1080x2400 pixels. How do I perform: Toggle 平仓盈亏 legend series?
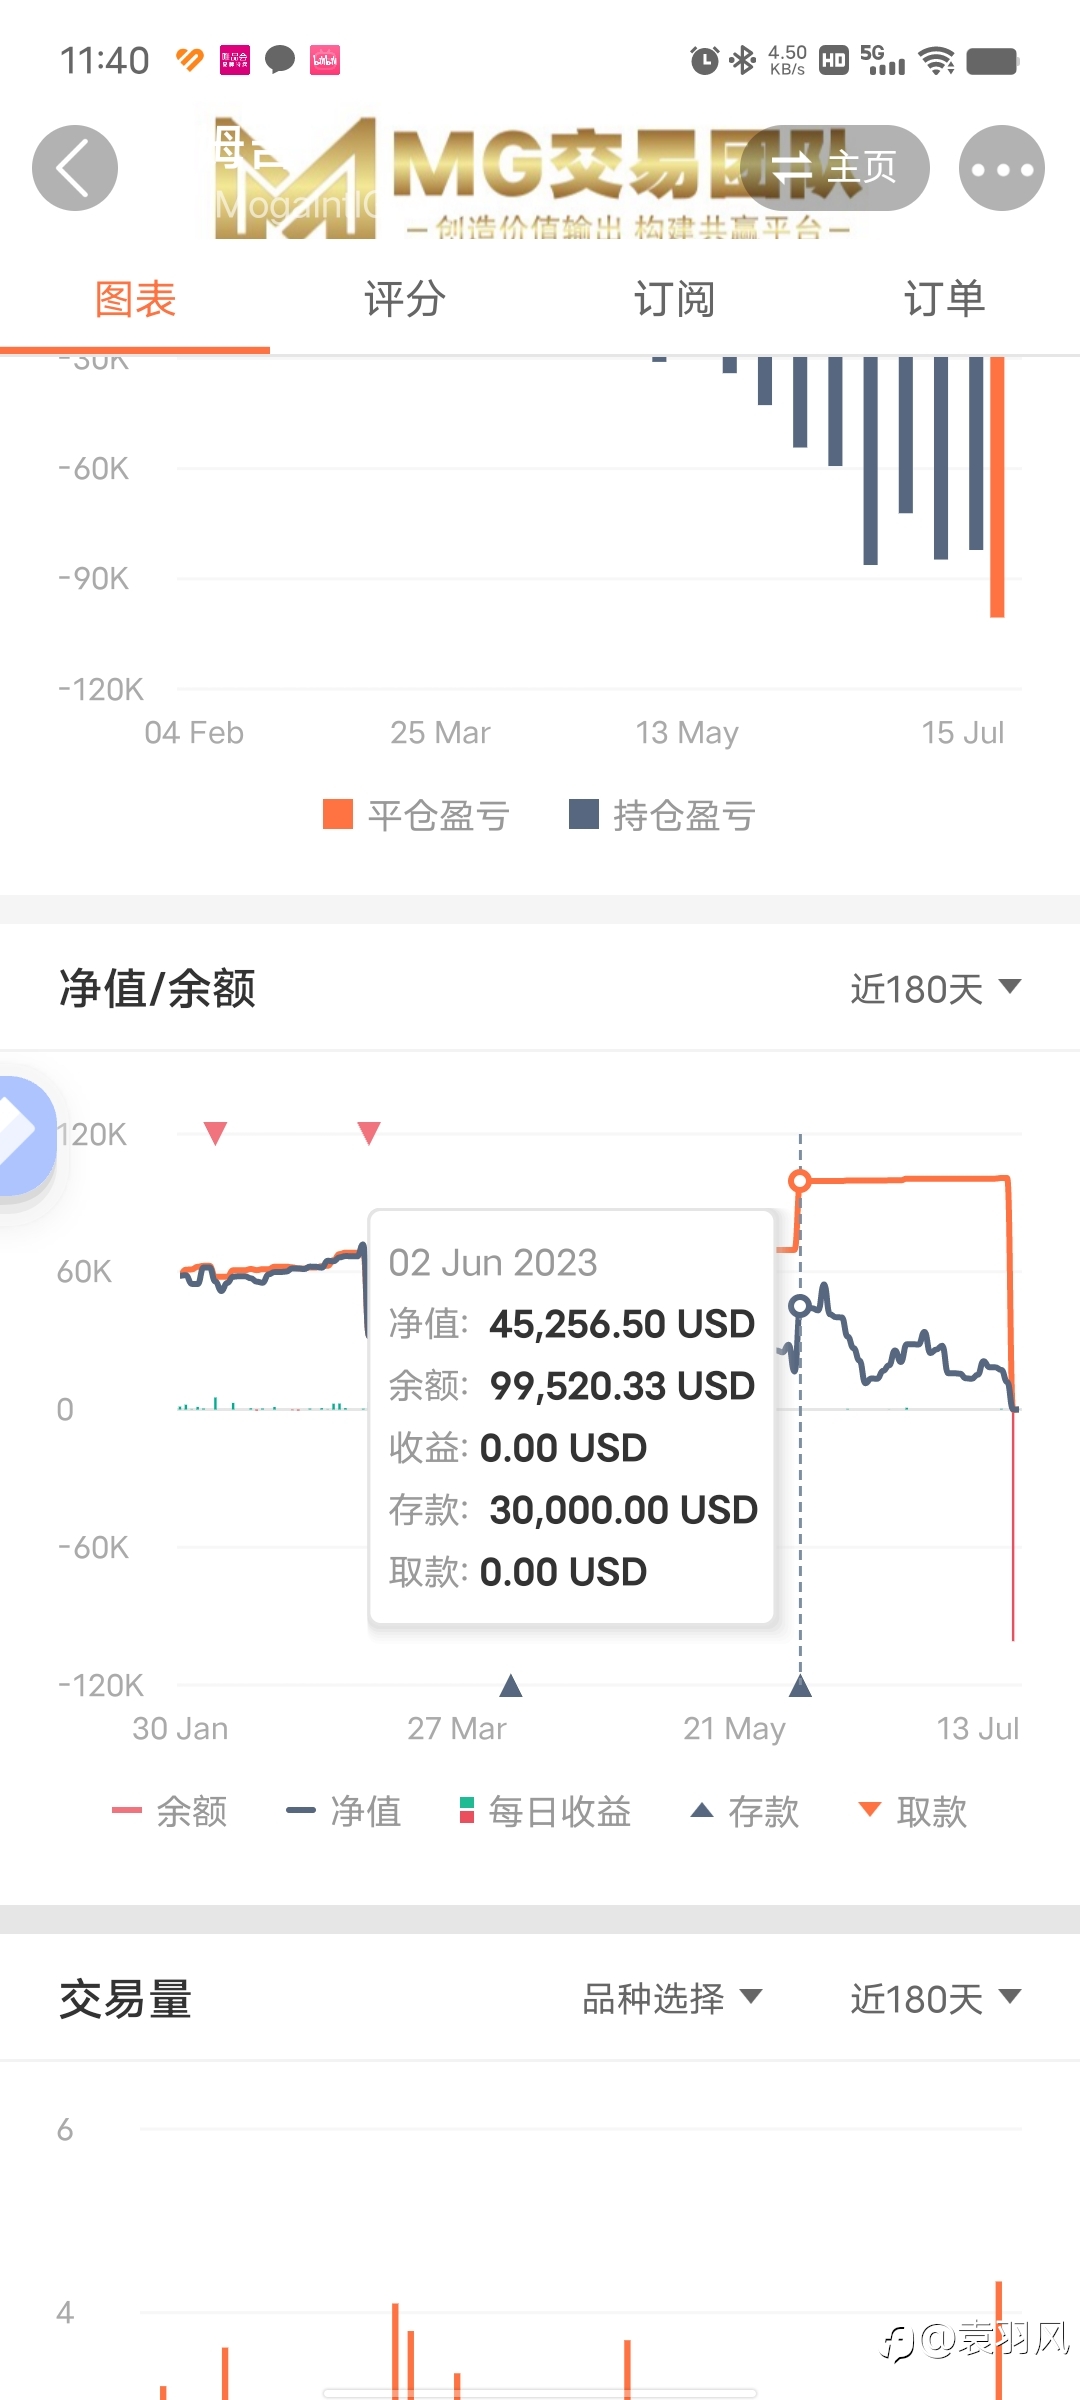(416, 815)
